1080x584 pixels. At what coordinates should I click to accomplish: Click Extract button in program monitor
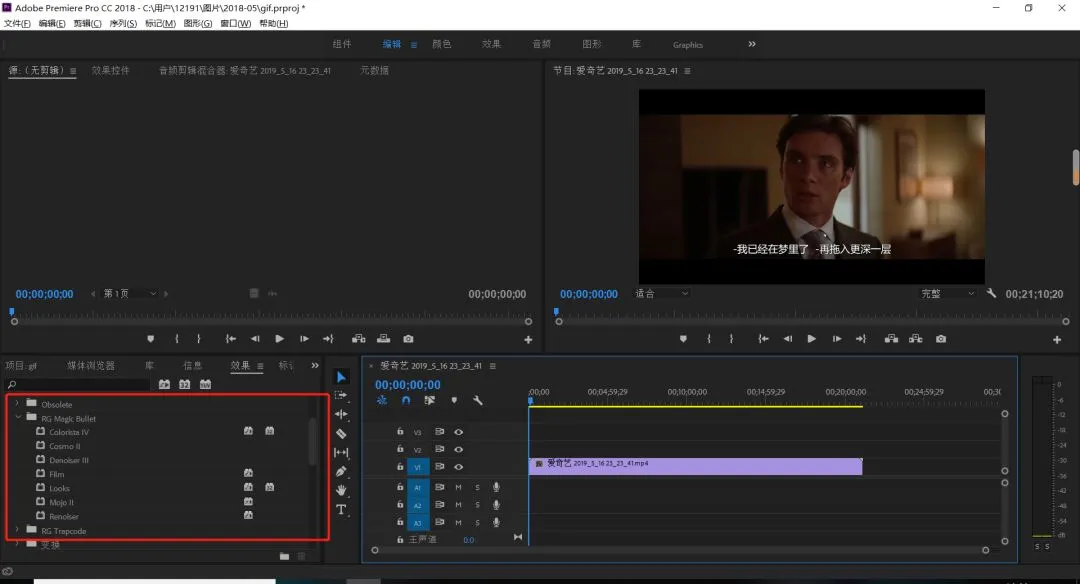click(x=915, y=339)
